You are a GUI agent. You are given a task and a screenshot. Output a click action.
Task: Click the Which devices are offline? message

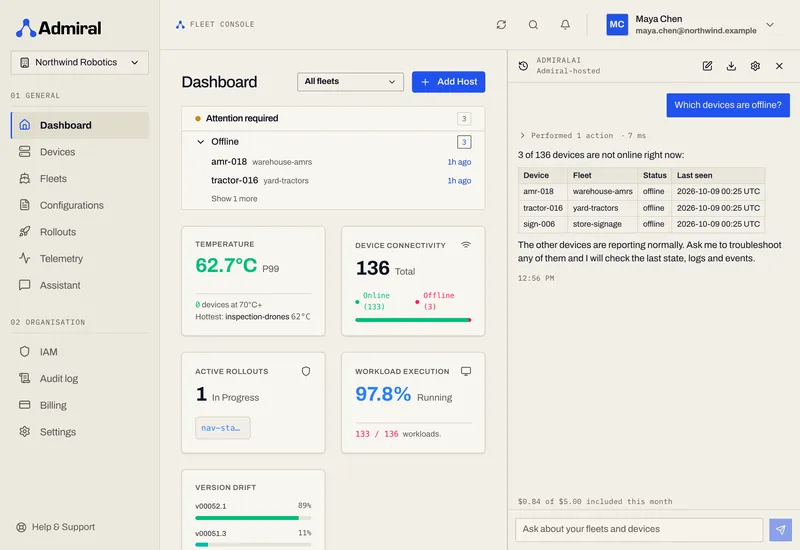click(728, 105)
